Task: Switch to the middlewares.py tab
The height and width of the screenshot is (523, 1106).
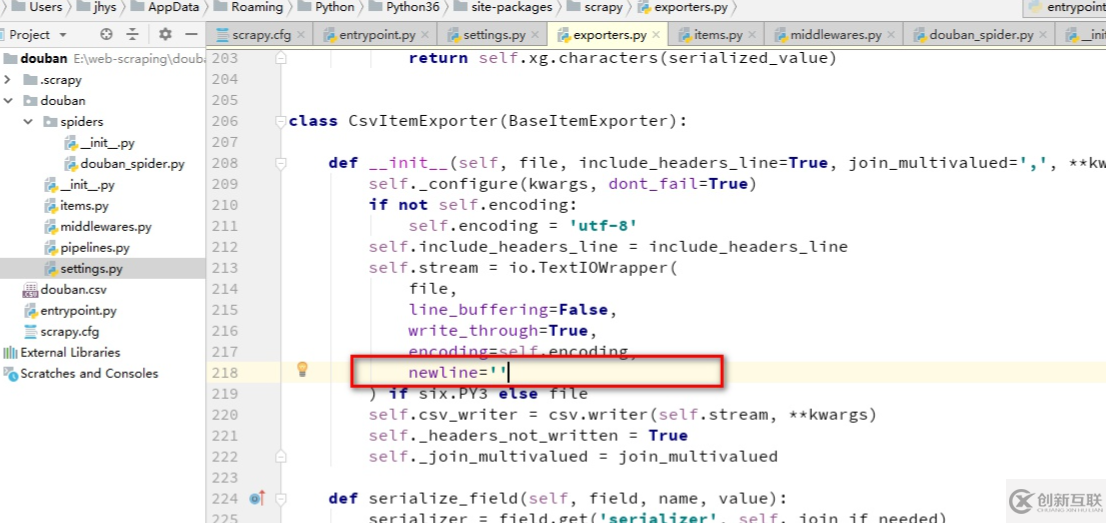Action: coord(835,35)
